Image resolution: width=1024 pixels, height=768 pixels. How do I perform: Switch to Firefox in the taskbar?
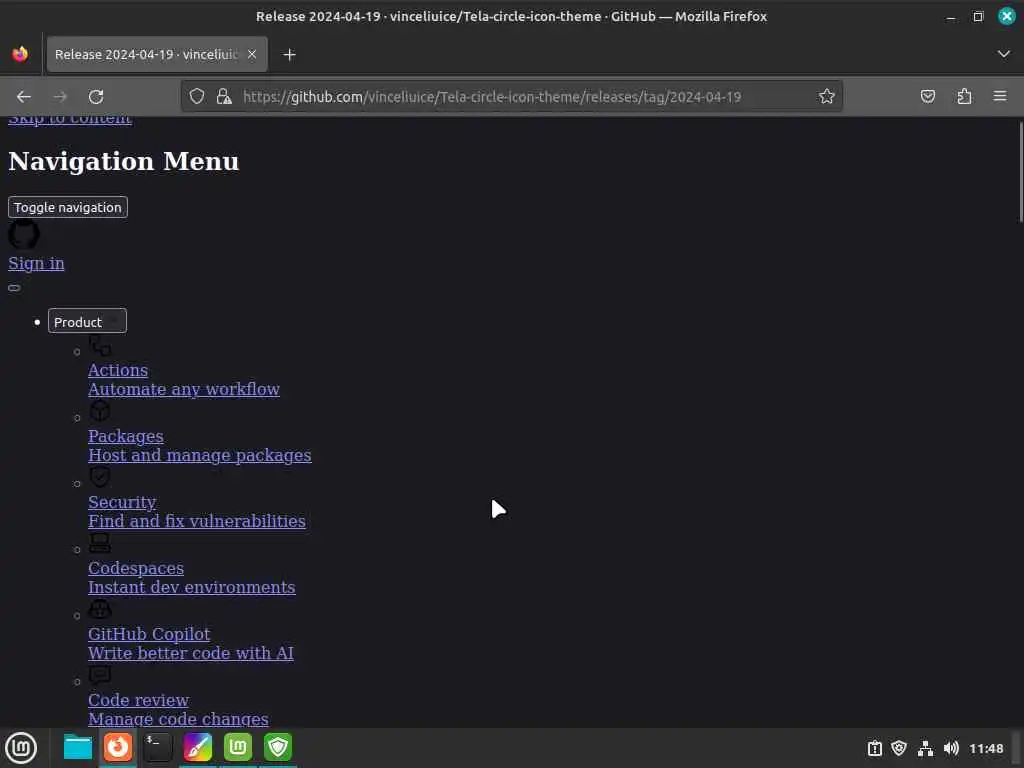118,747
